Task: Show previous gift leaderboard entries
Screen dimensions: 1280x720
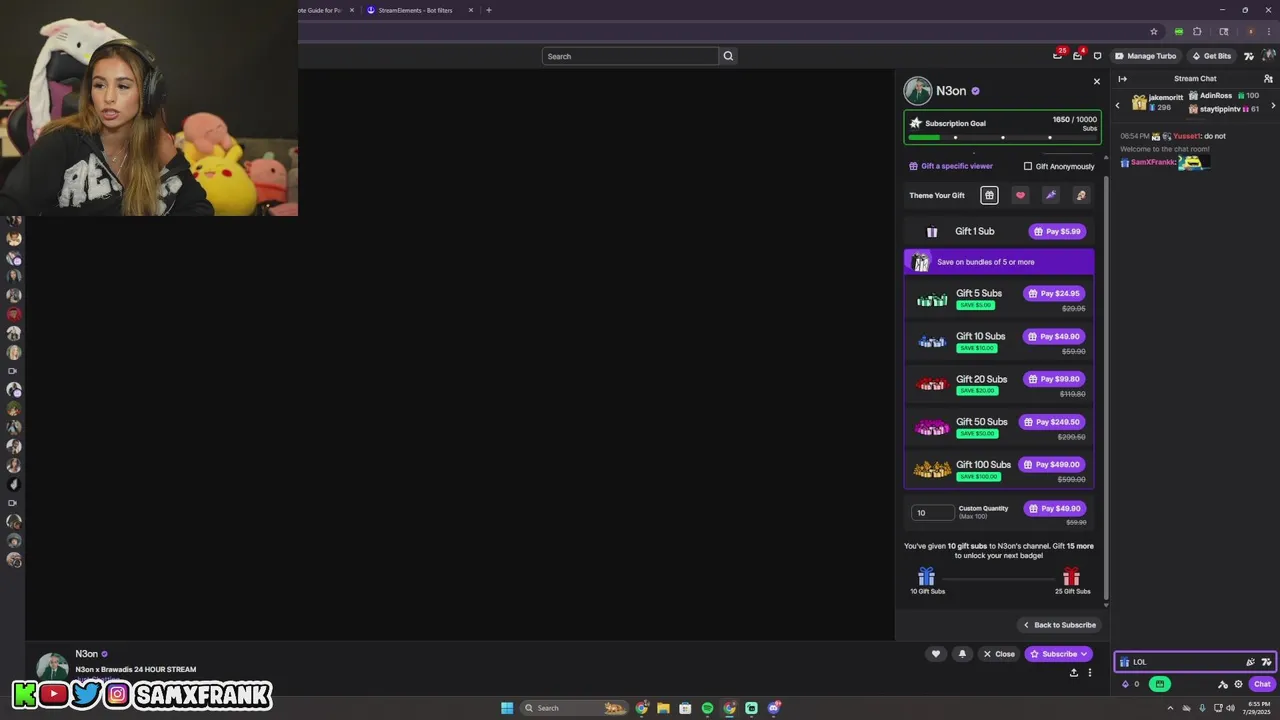Action: coord(1118,105)
